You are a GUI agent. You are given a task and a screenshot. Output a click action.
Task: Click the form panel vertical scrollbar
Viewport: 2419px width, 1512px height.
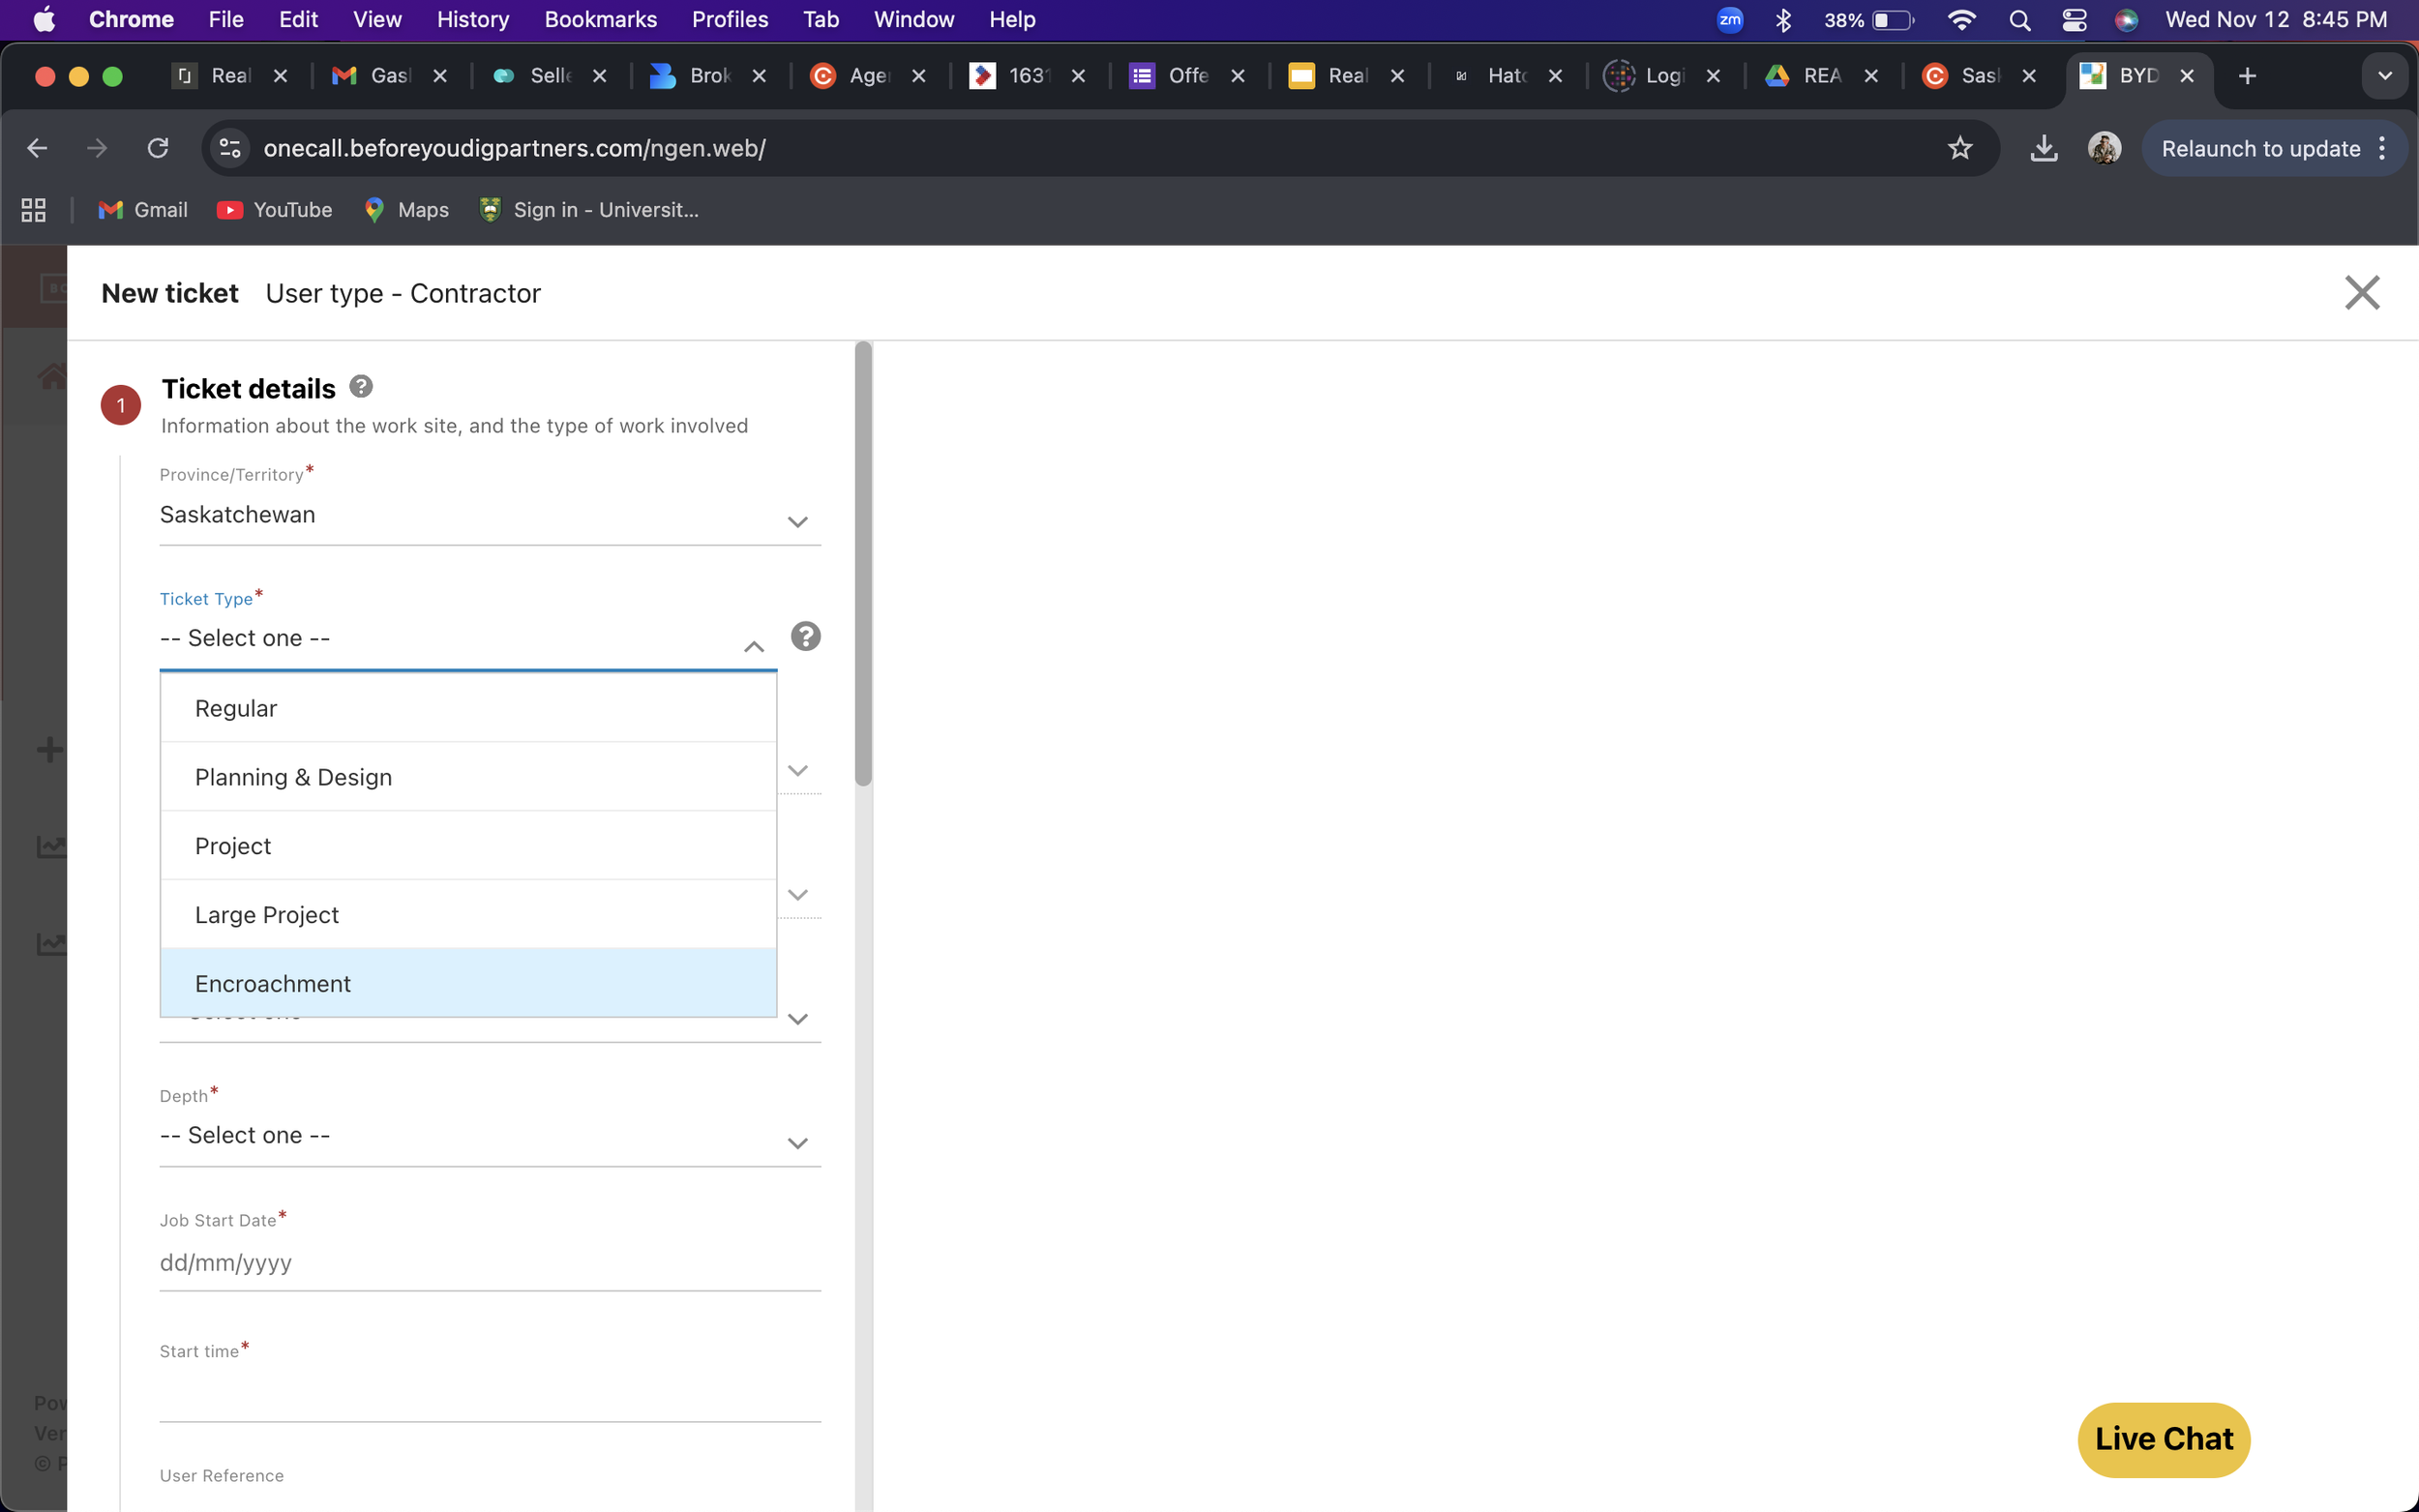coord(863,564)
